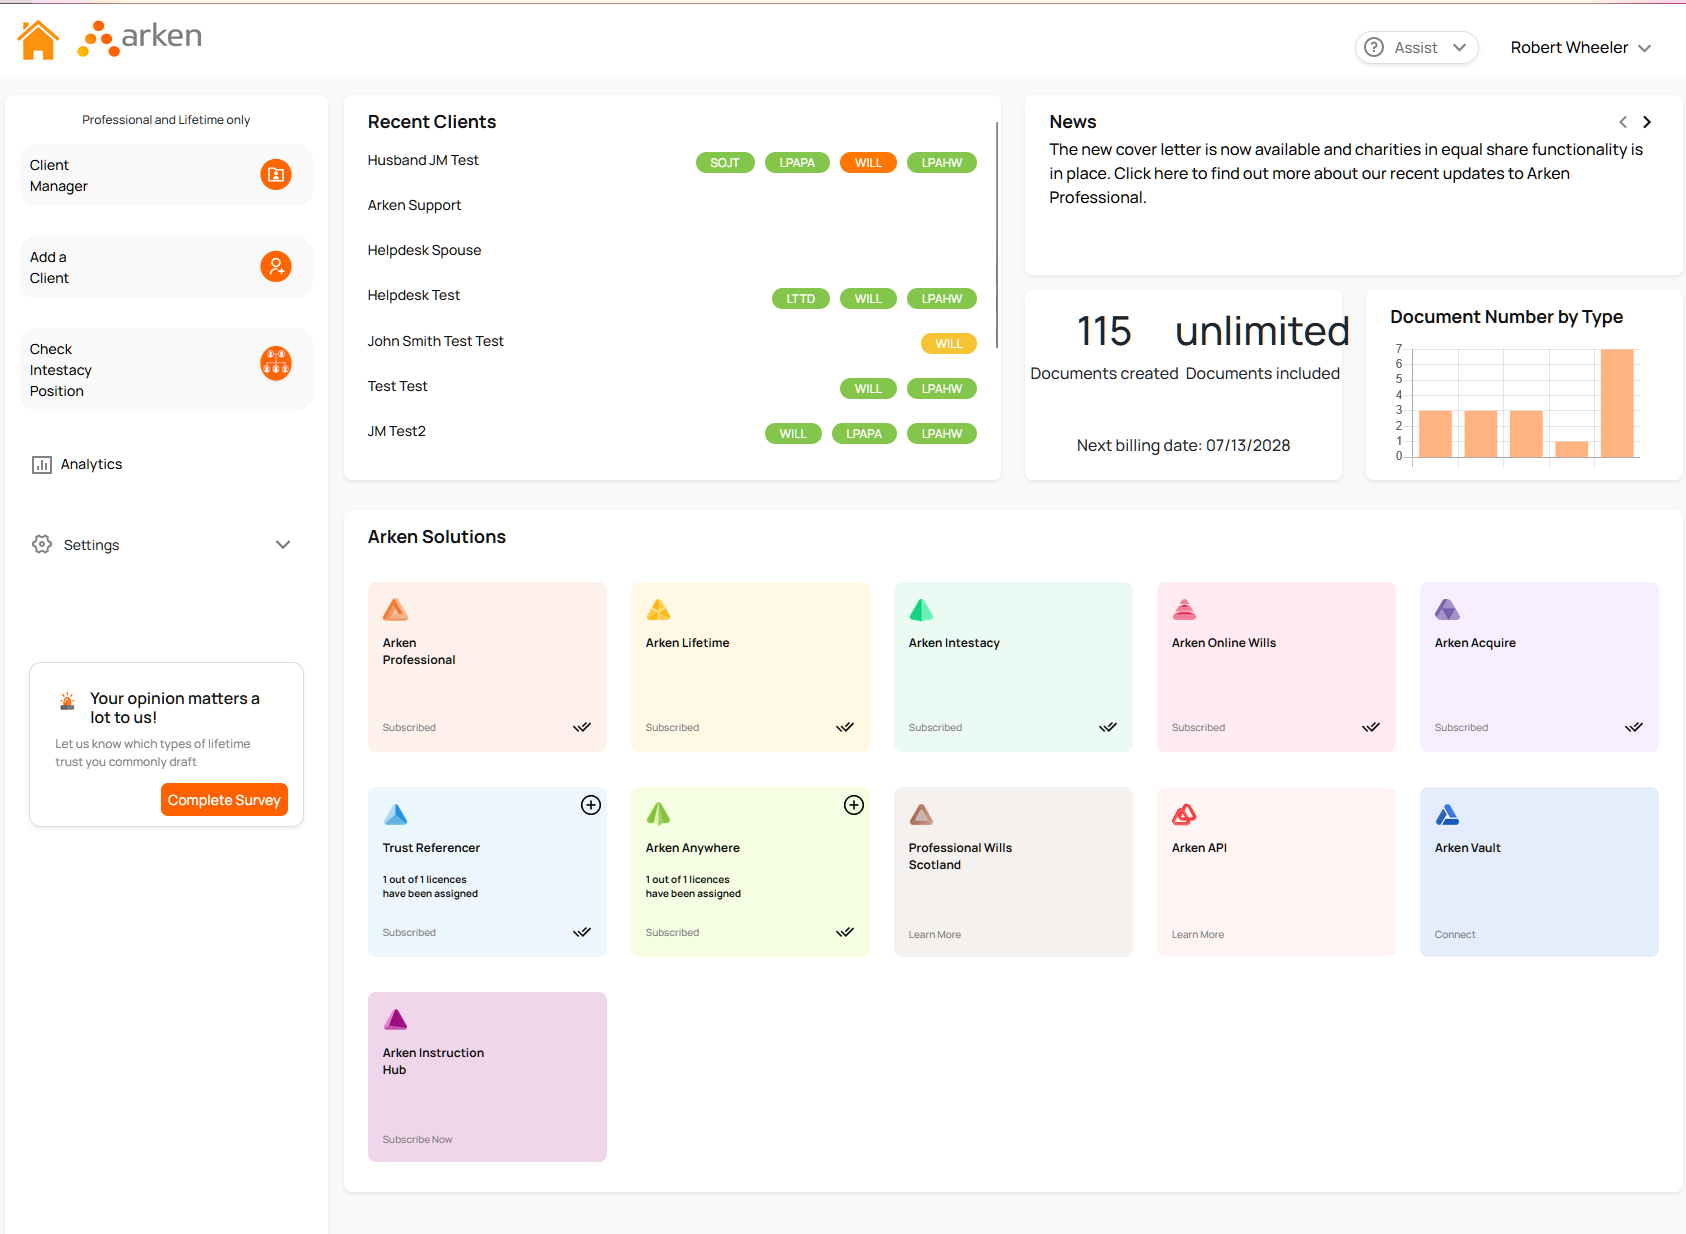This screenshot has height=1234, width=1686.
Task: Click Connect on the Arken Vault card
Action: [x=1455, y=935]
